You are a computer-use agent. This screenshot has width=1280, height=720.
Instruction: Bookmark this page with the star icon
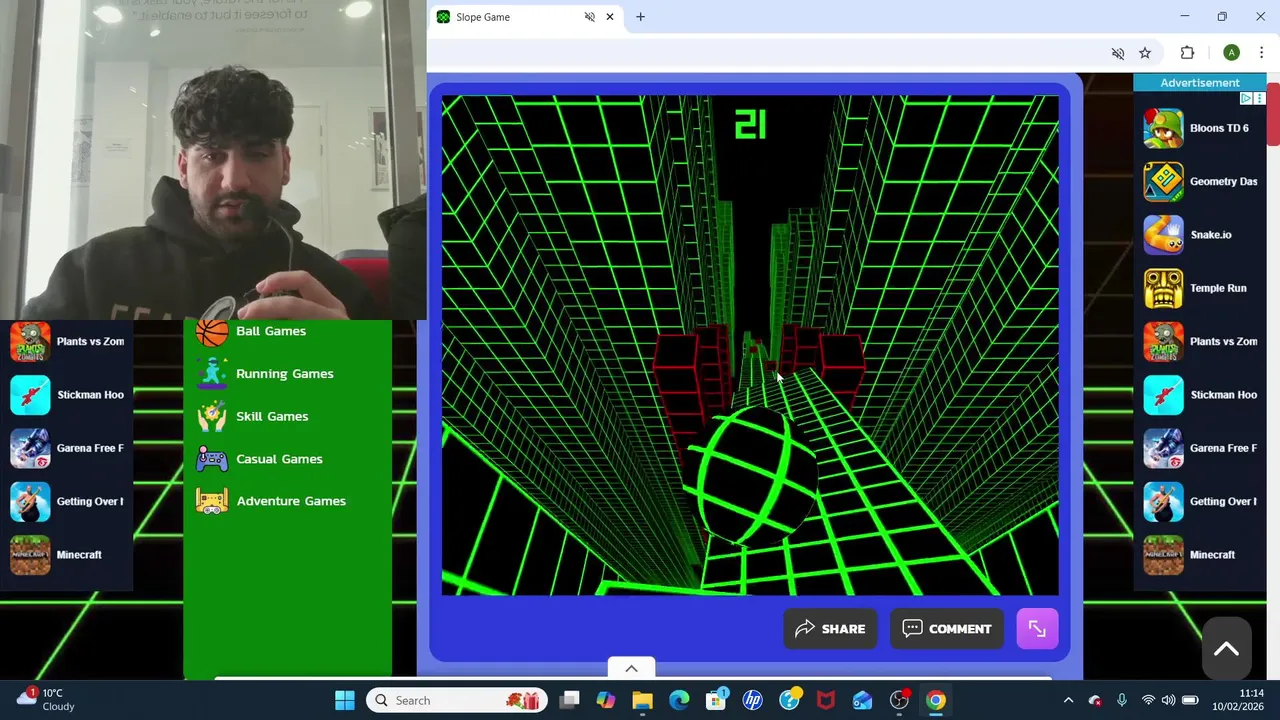coord(1145,53)
